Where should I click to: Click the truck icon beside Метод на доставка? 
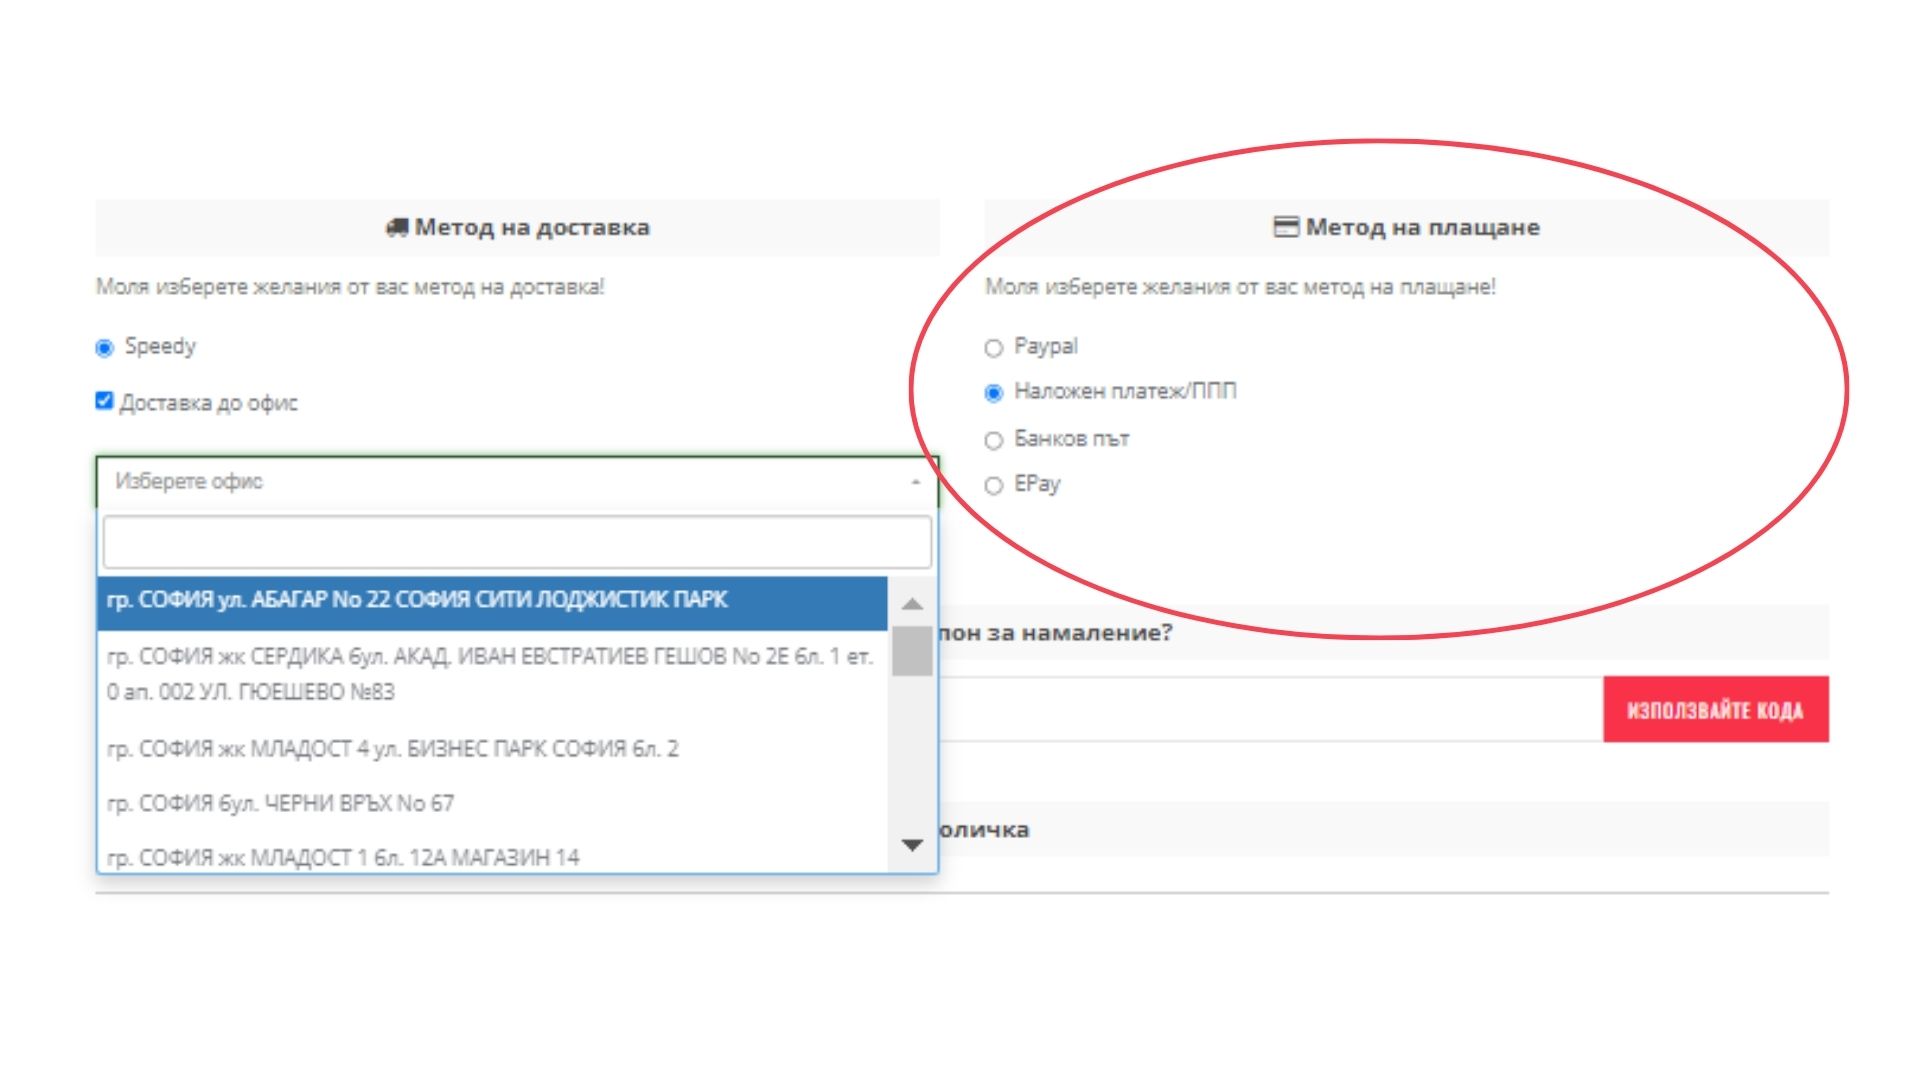[396, 228]
